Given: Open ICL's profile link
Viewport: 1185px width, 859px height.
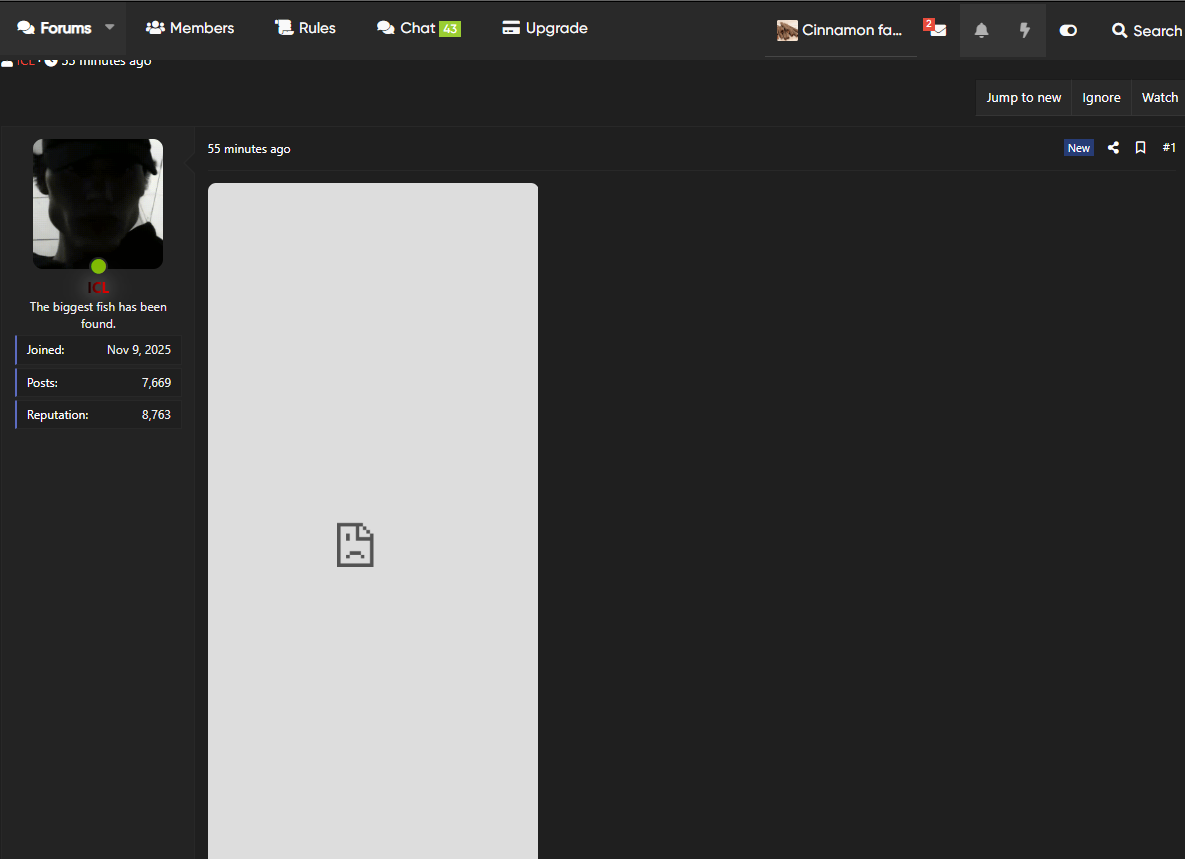Looking at the screenshot, I should point(98,286).
